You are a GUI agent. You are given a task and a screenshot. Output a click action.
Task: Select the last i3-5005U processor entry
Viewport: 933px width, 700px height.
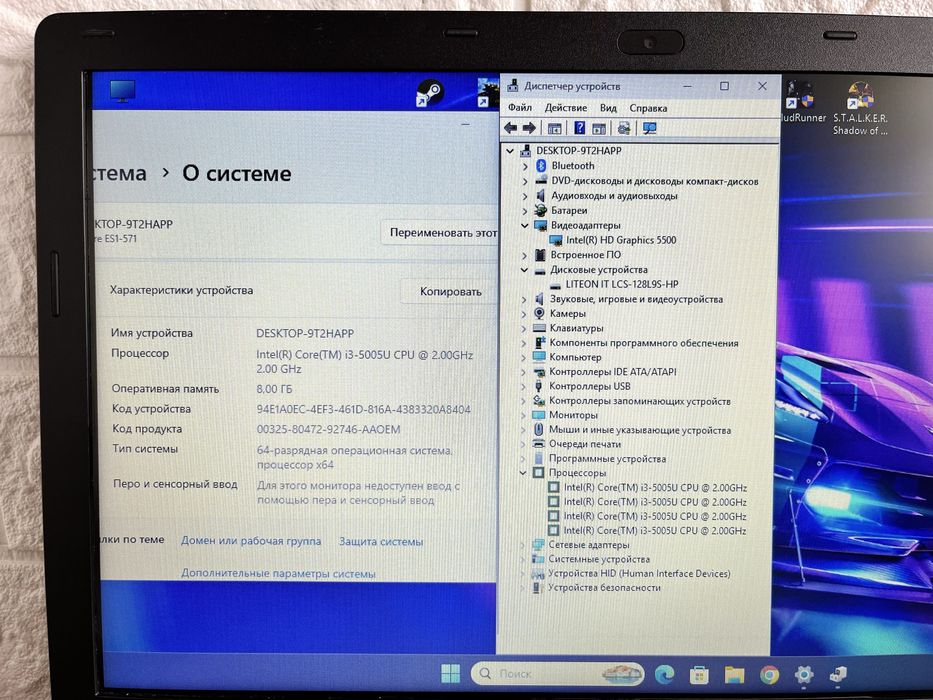(655, 530)
